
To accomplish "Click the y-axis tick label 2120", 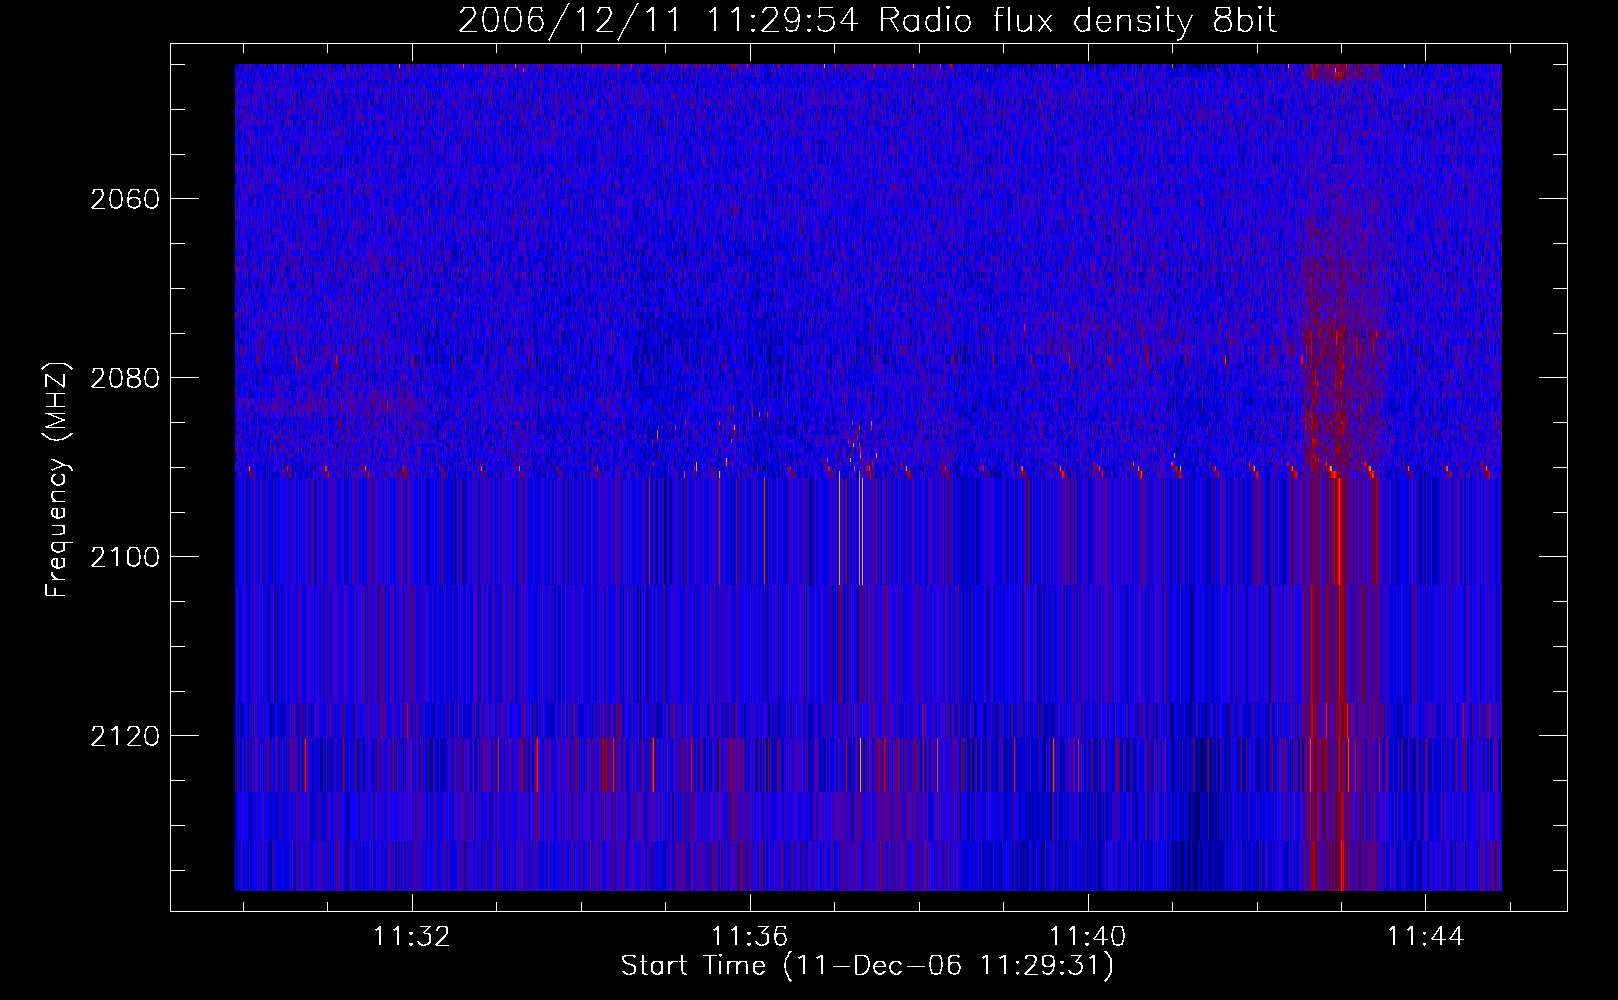I will (125, 736).
